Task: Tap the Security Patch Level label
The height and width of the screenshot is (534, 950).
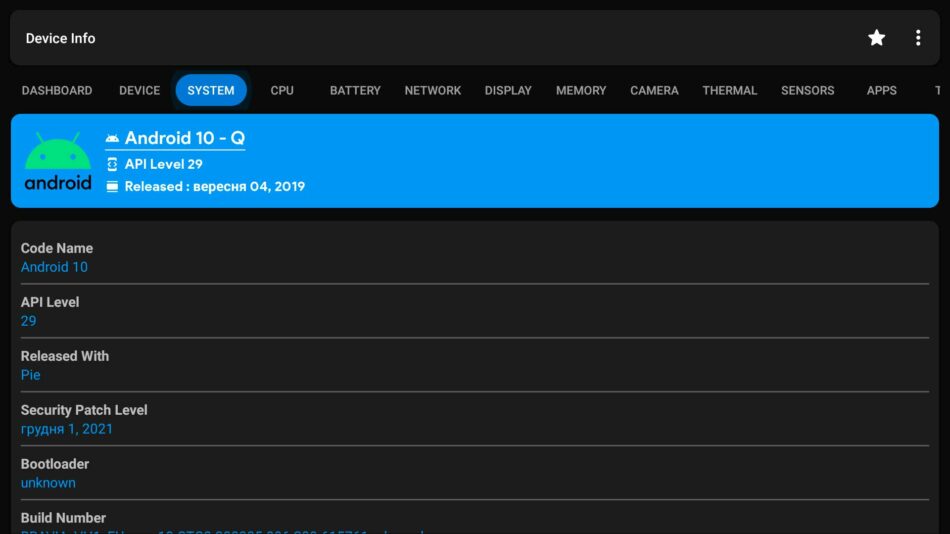Action: click(84, 410)
